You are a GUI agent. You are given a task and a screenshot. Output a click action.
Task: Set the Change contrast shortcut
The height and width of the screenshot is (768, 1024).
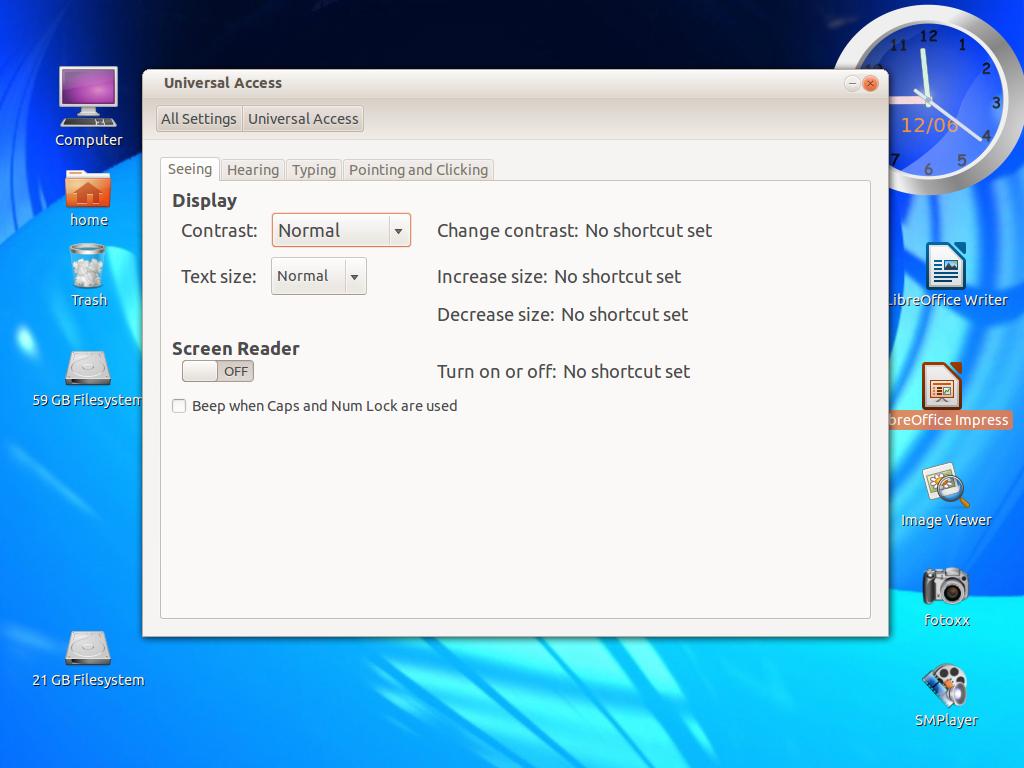click(648, 231)
